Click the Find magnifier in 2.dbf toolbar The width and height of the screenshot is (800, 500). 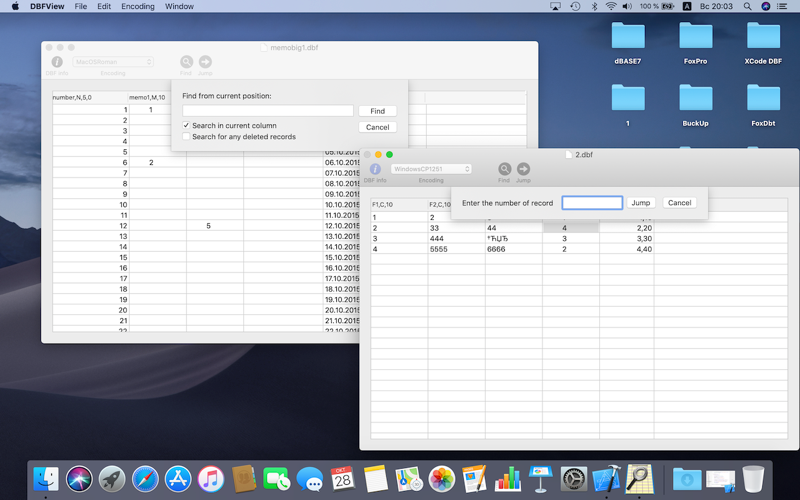(505, 169)
